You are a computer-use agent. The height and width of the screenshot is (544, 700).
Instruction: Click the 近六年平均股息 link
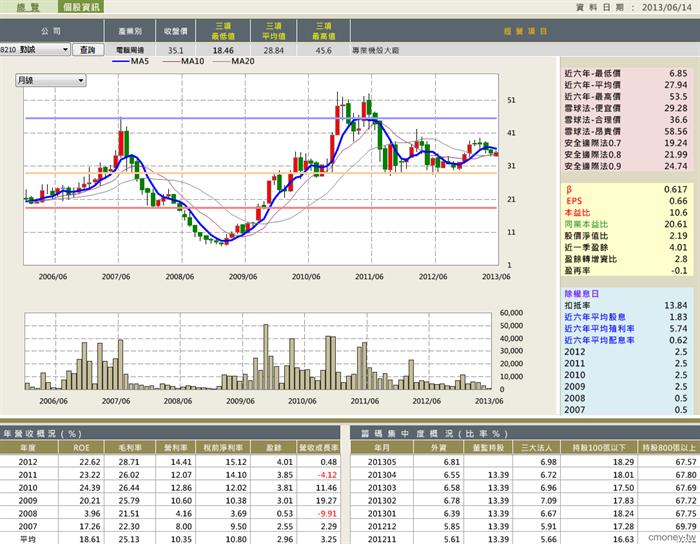tap(595, 317)
